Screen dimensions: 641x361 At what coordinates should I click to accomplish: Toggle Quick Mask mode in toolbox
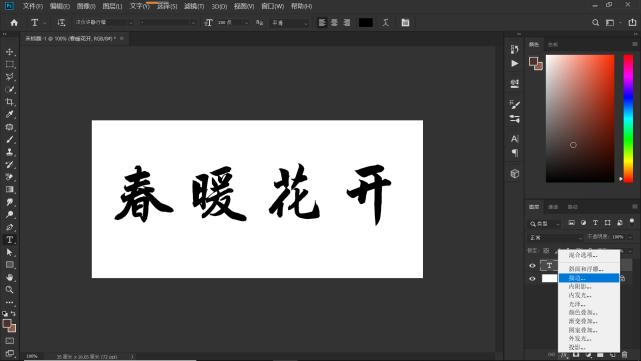pos(9,341)
